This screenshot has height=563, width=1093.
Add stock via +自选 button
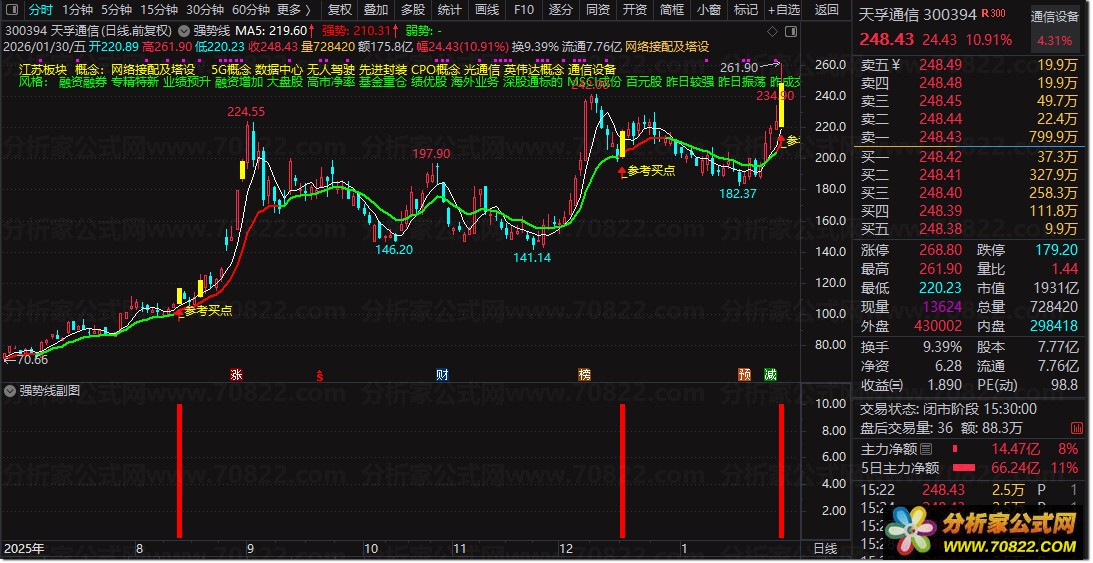[784, 10]
